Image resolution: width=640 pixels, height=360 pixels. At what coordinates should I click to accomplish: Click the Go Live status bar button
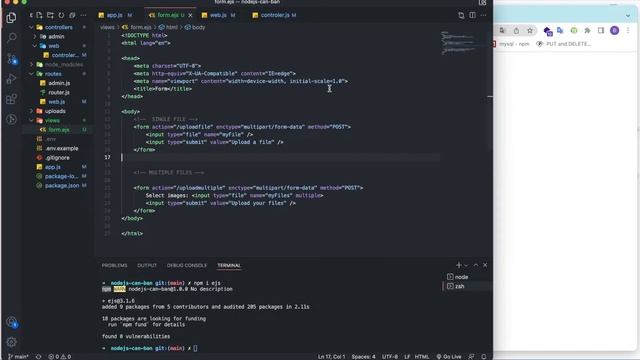pyautogui.click(x=449, y=356)
